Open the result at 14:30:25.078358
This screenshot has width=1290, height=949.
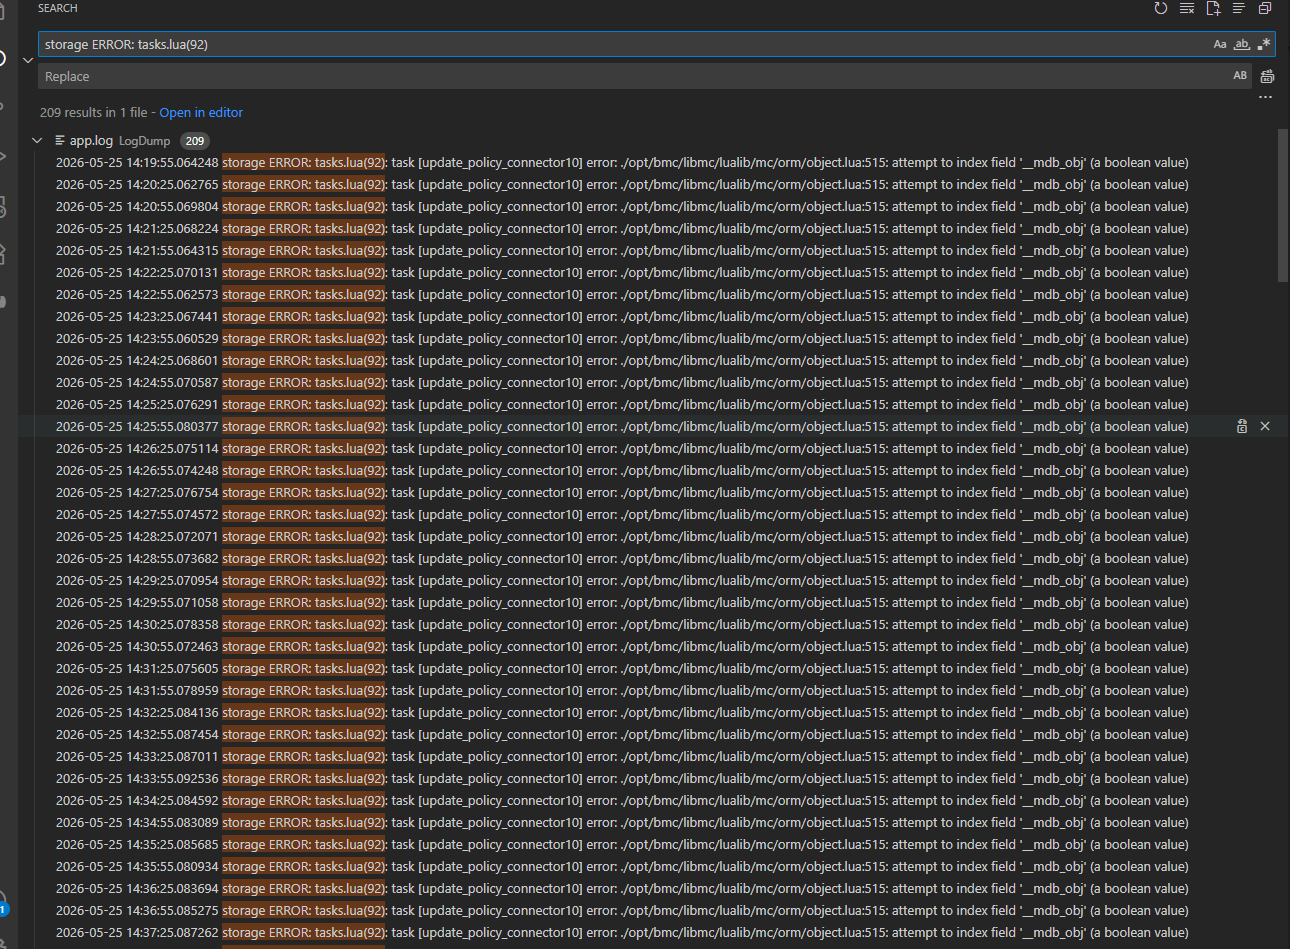pyautogui.click(x=622, y=624)
